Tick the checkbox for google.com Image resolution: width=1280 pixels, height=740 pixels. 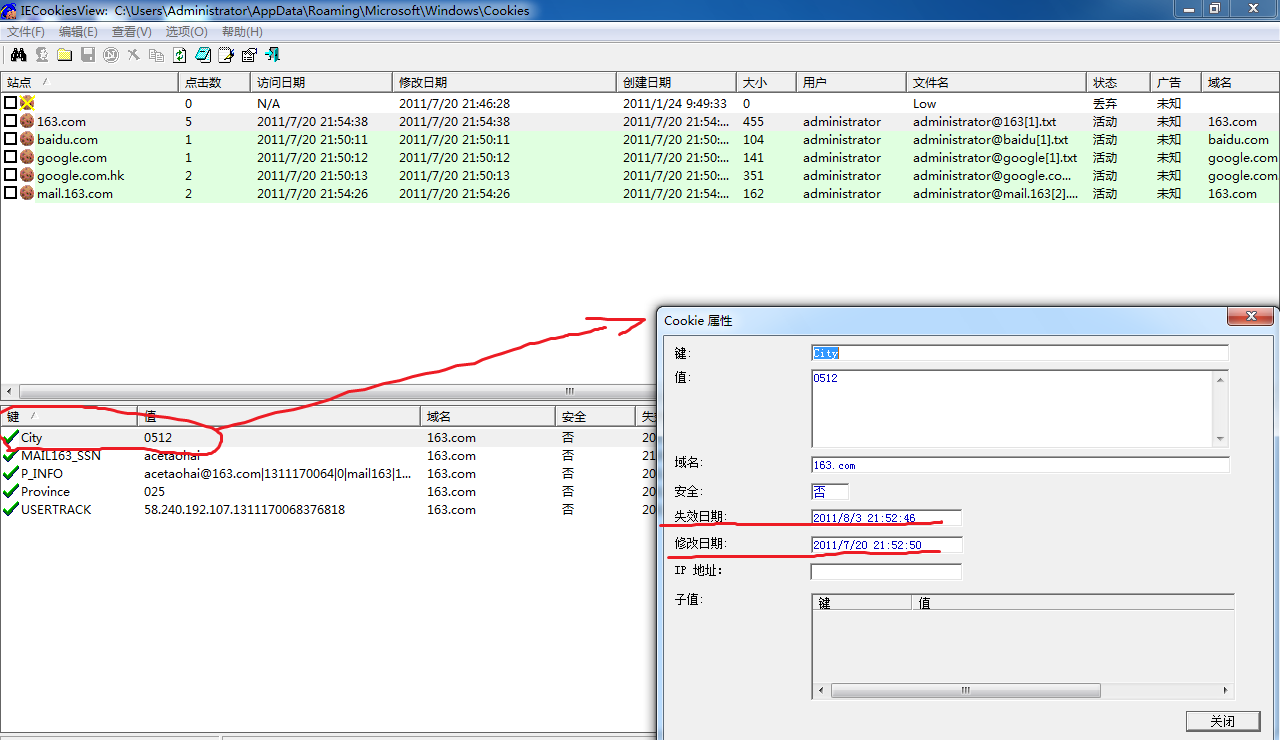(x=11, y=157)
